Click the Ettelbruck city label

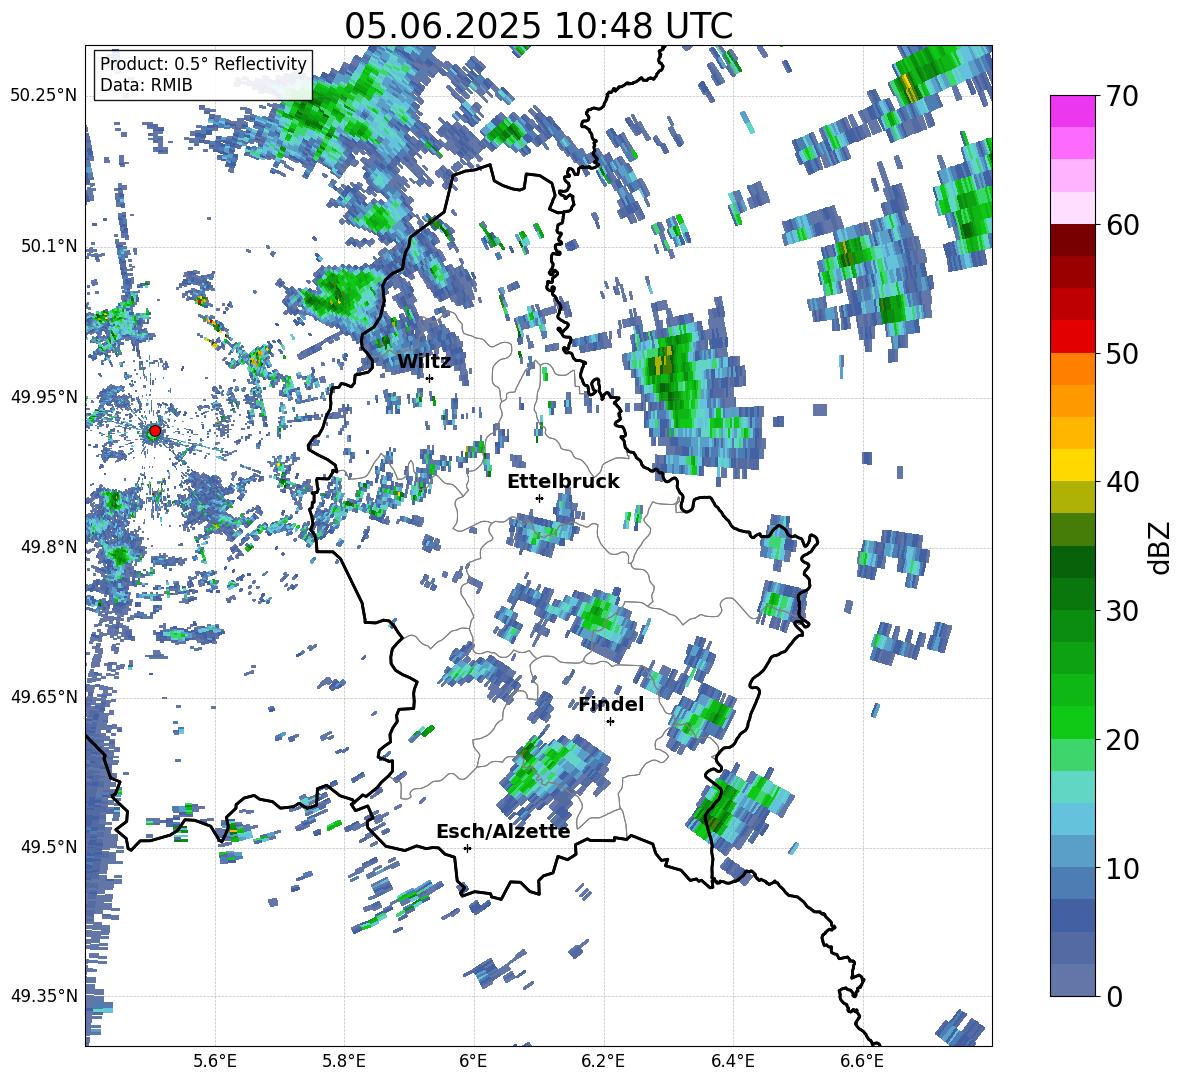563,482
